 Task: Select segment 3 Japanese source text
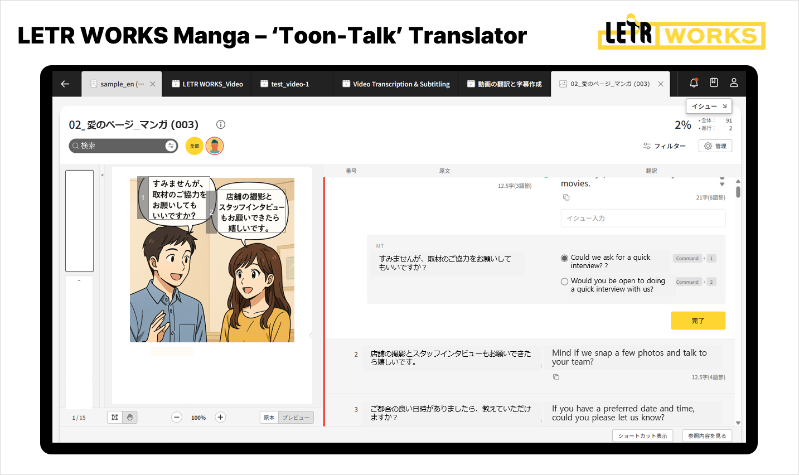coord(450,413)
